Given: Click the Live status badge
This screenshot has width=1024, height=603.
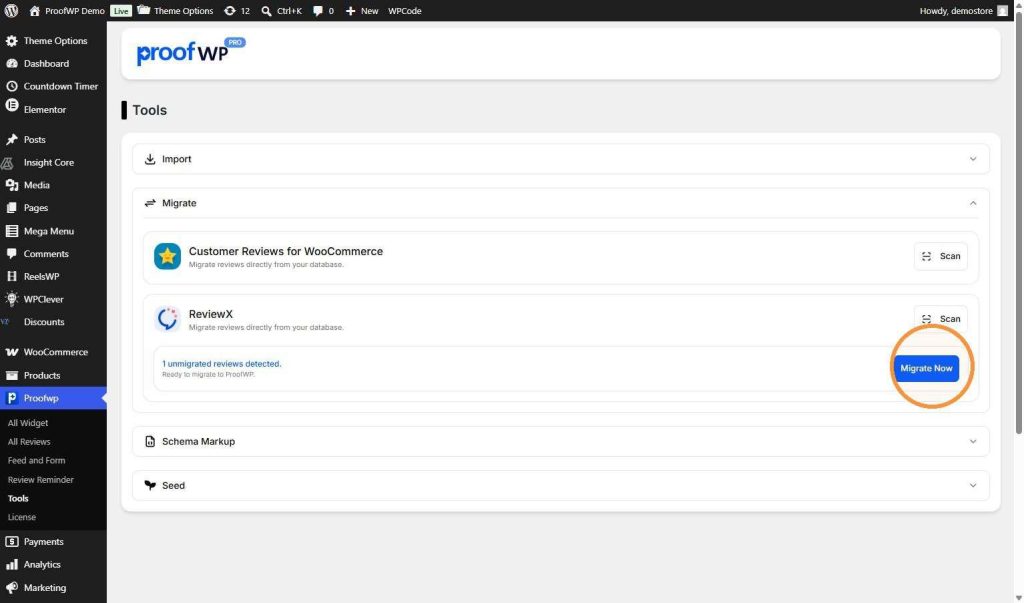Looking at the screenshot, I should (121, 11).
